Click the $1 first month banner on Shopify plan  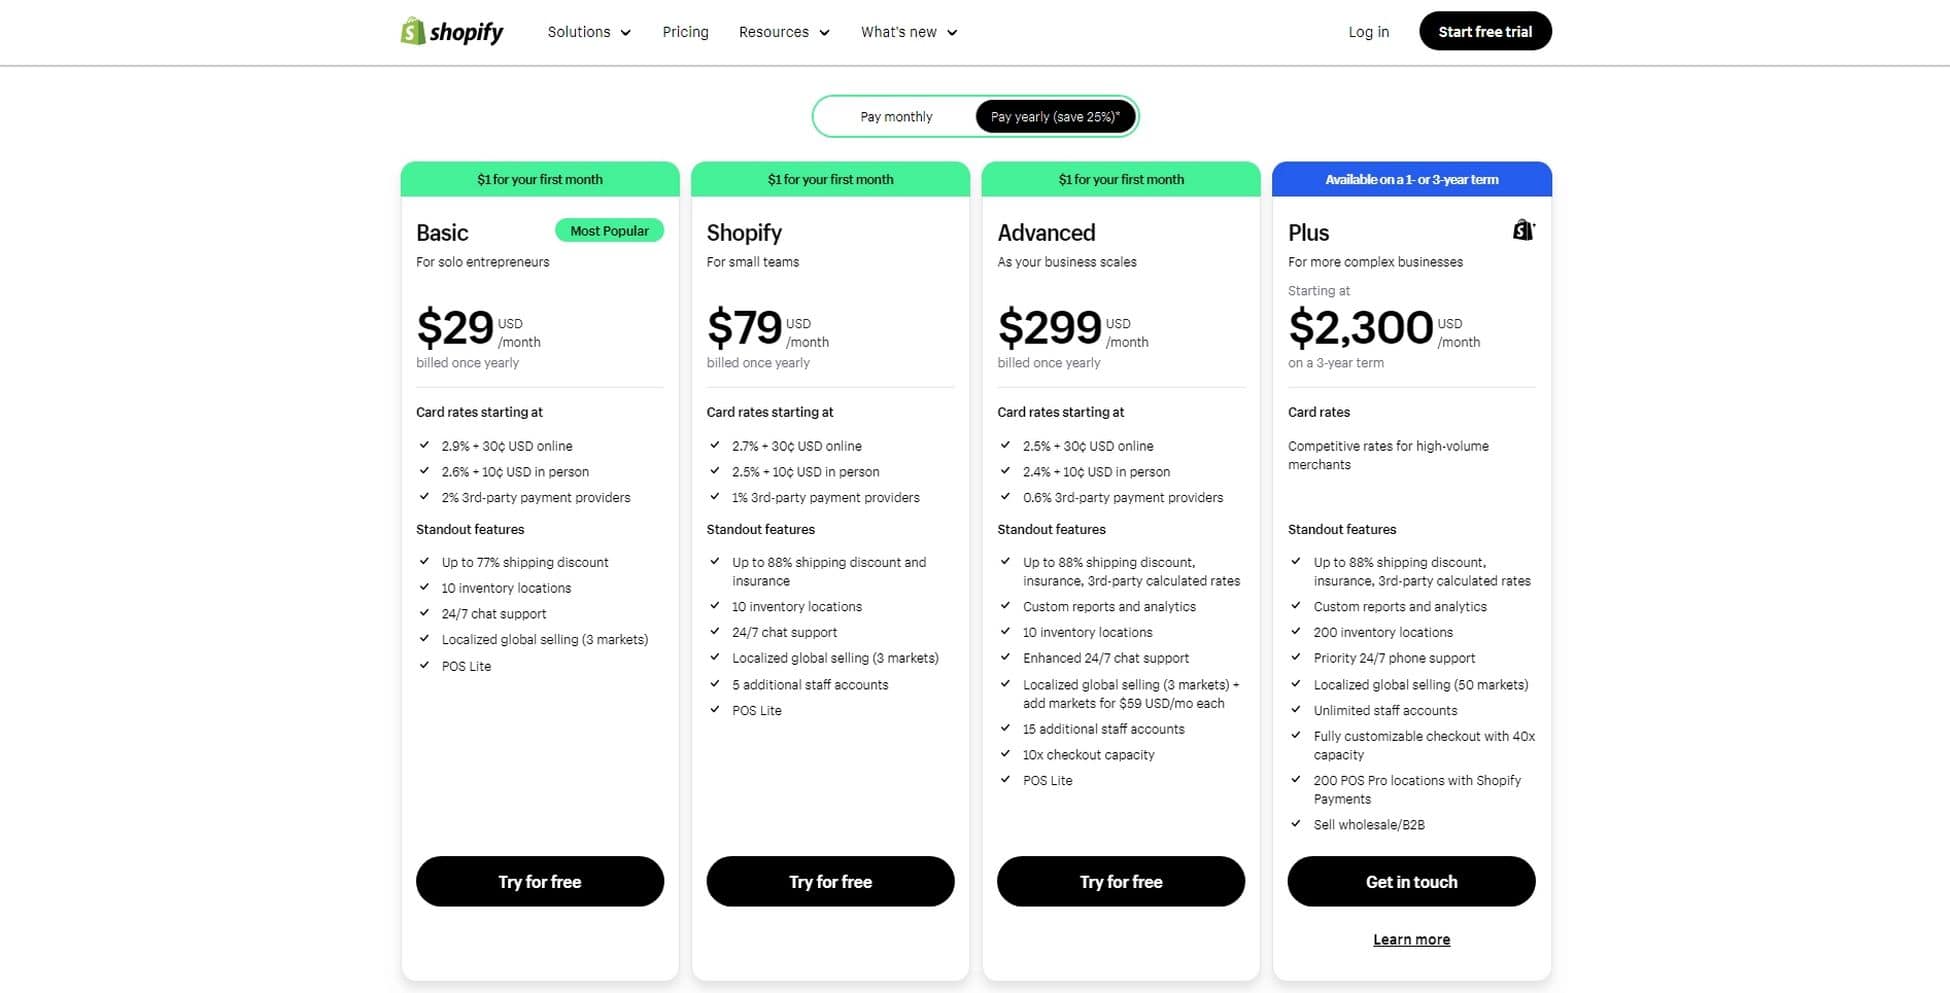tap(830, 179)
